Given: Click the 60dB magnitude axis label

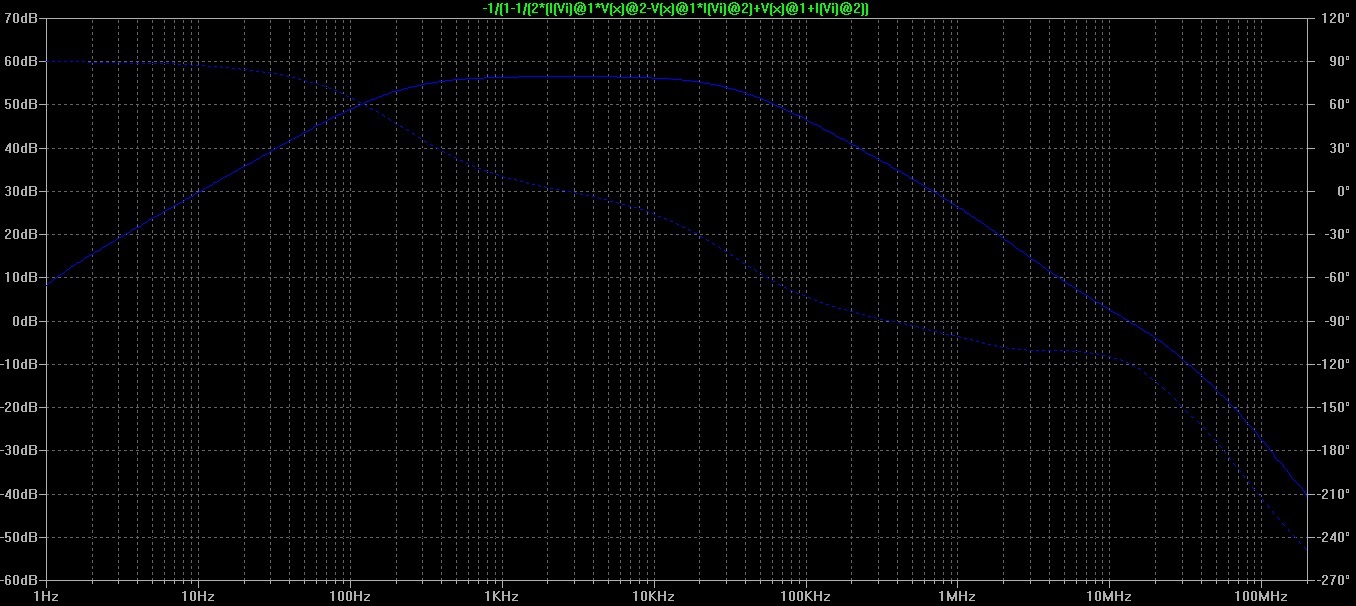Looking at the screenshot, I should click(x=22, y=61).
